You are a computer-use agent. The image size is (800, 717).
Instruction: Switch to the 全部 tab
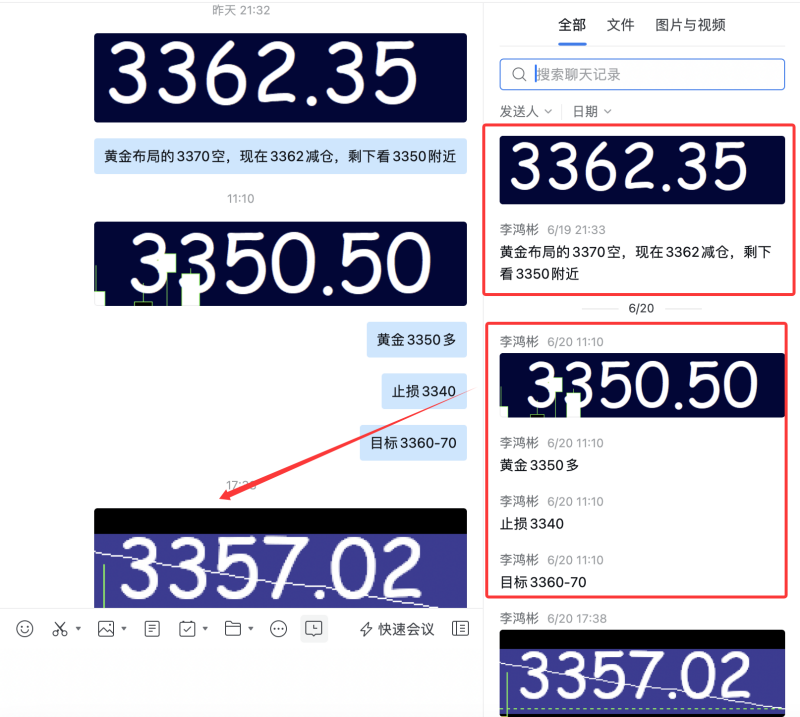pyautogui.click(x=572, y=25)
